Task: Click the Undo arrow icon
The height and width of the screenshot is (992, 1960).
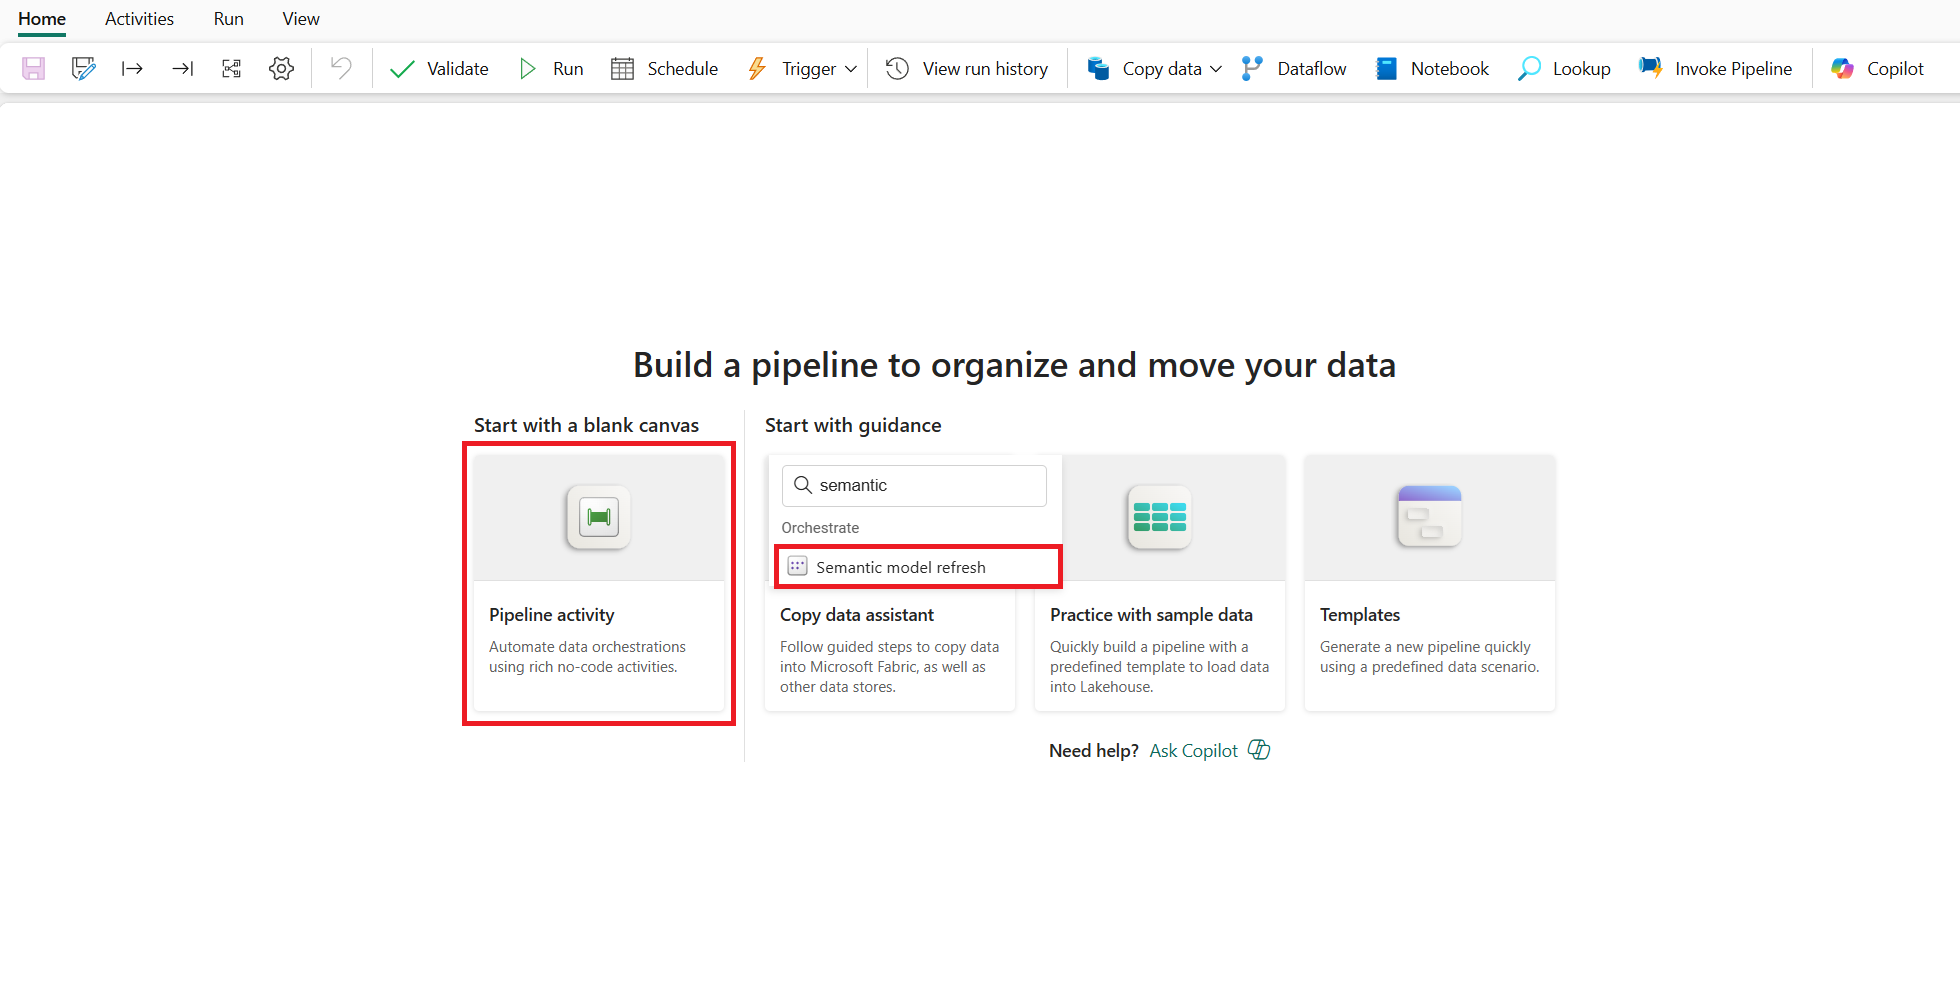Action: [341, 68]
